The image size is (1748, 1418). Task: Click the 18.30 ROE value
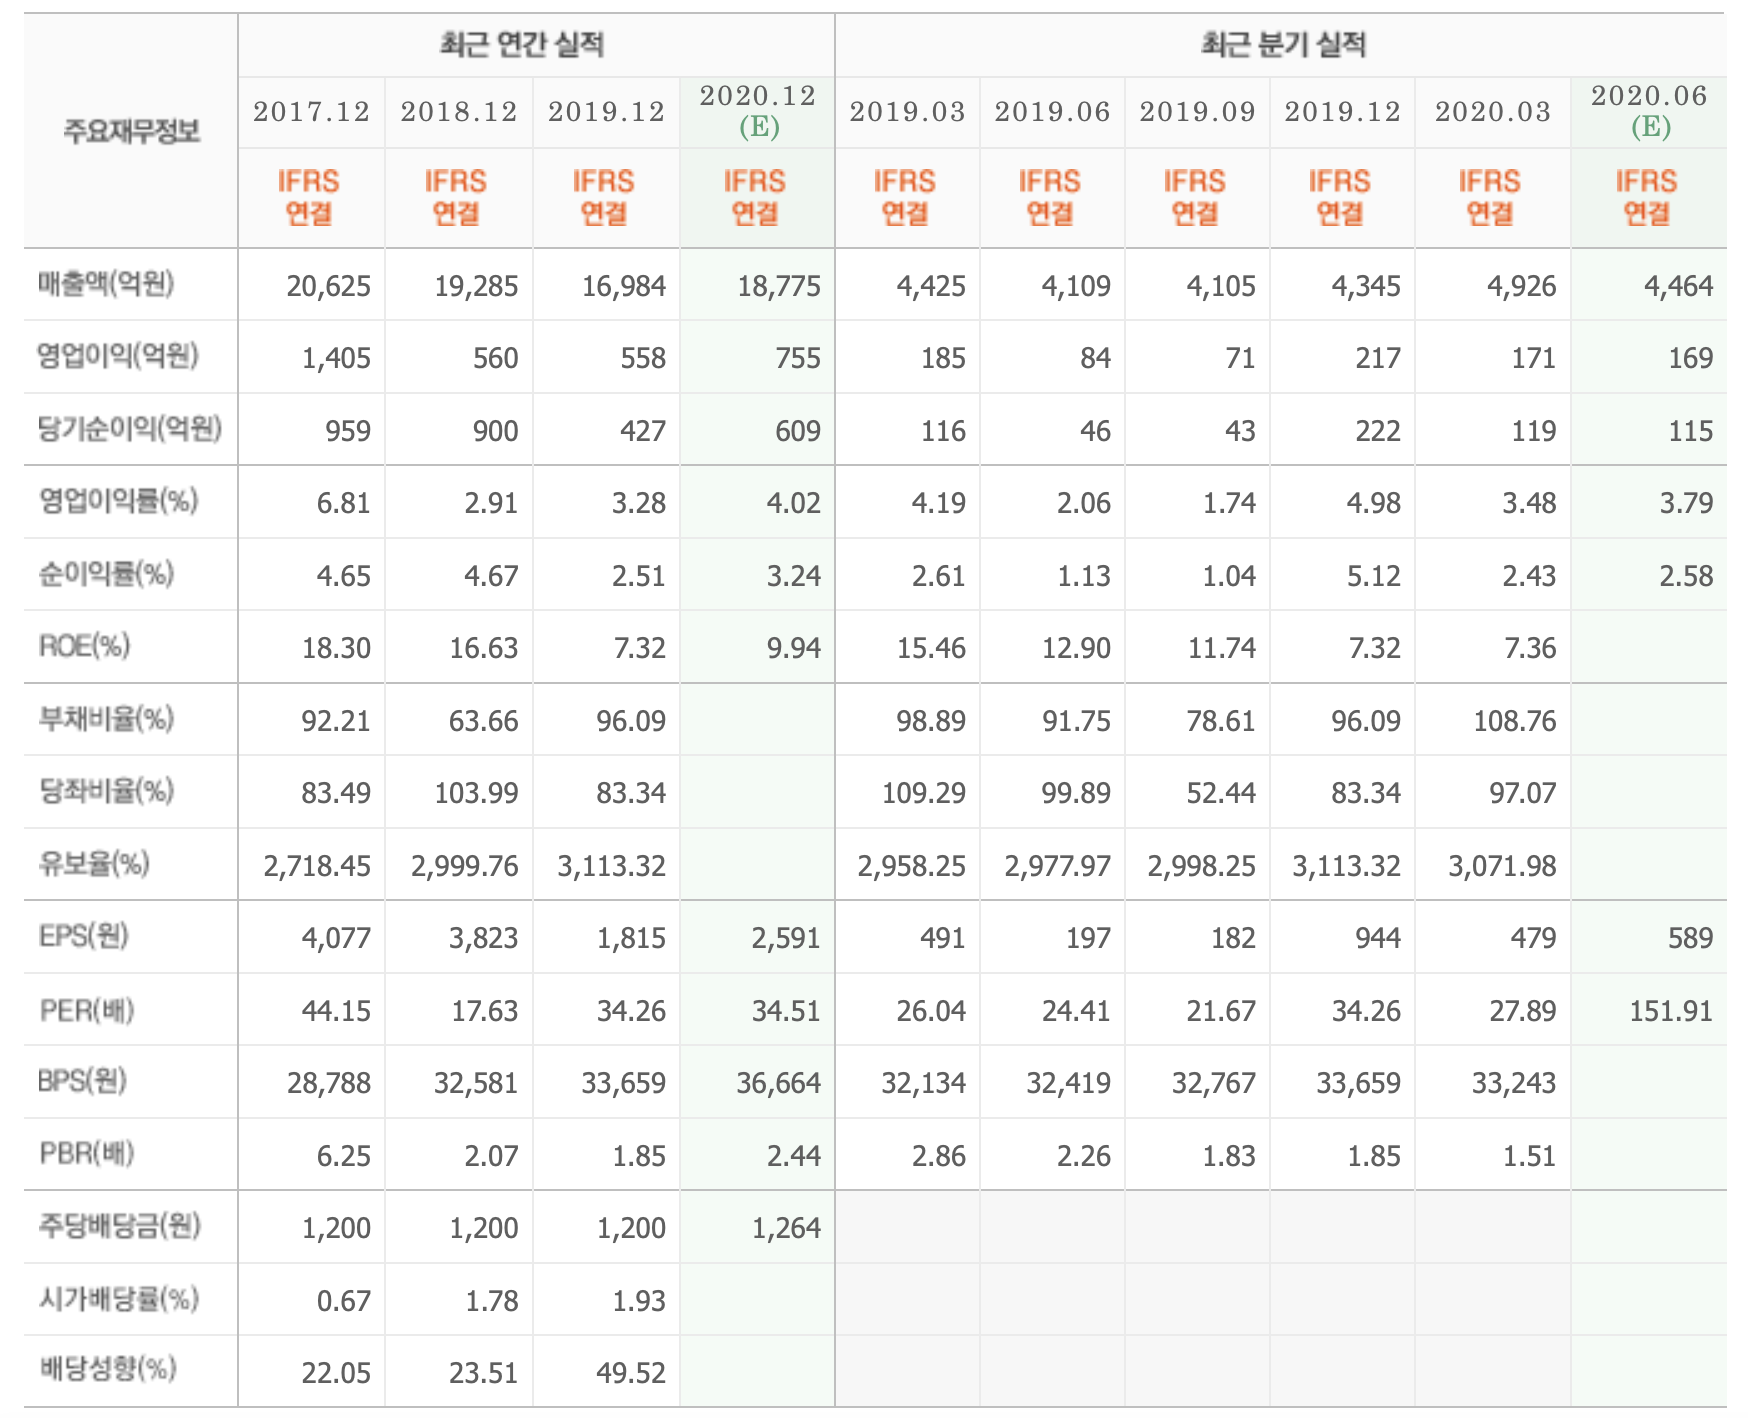pos(336,648)
